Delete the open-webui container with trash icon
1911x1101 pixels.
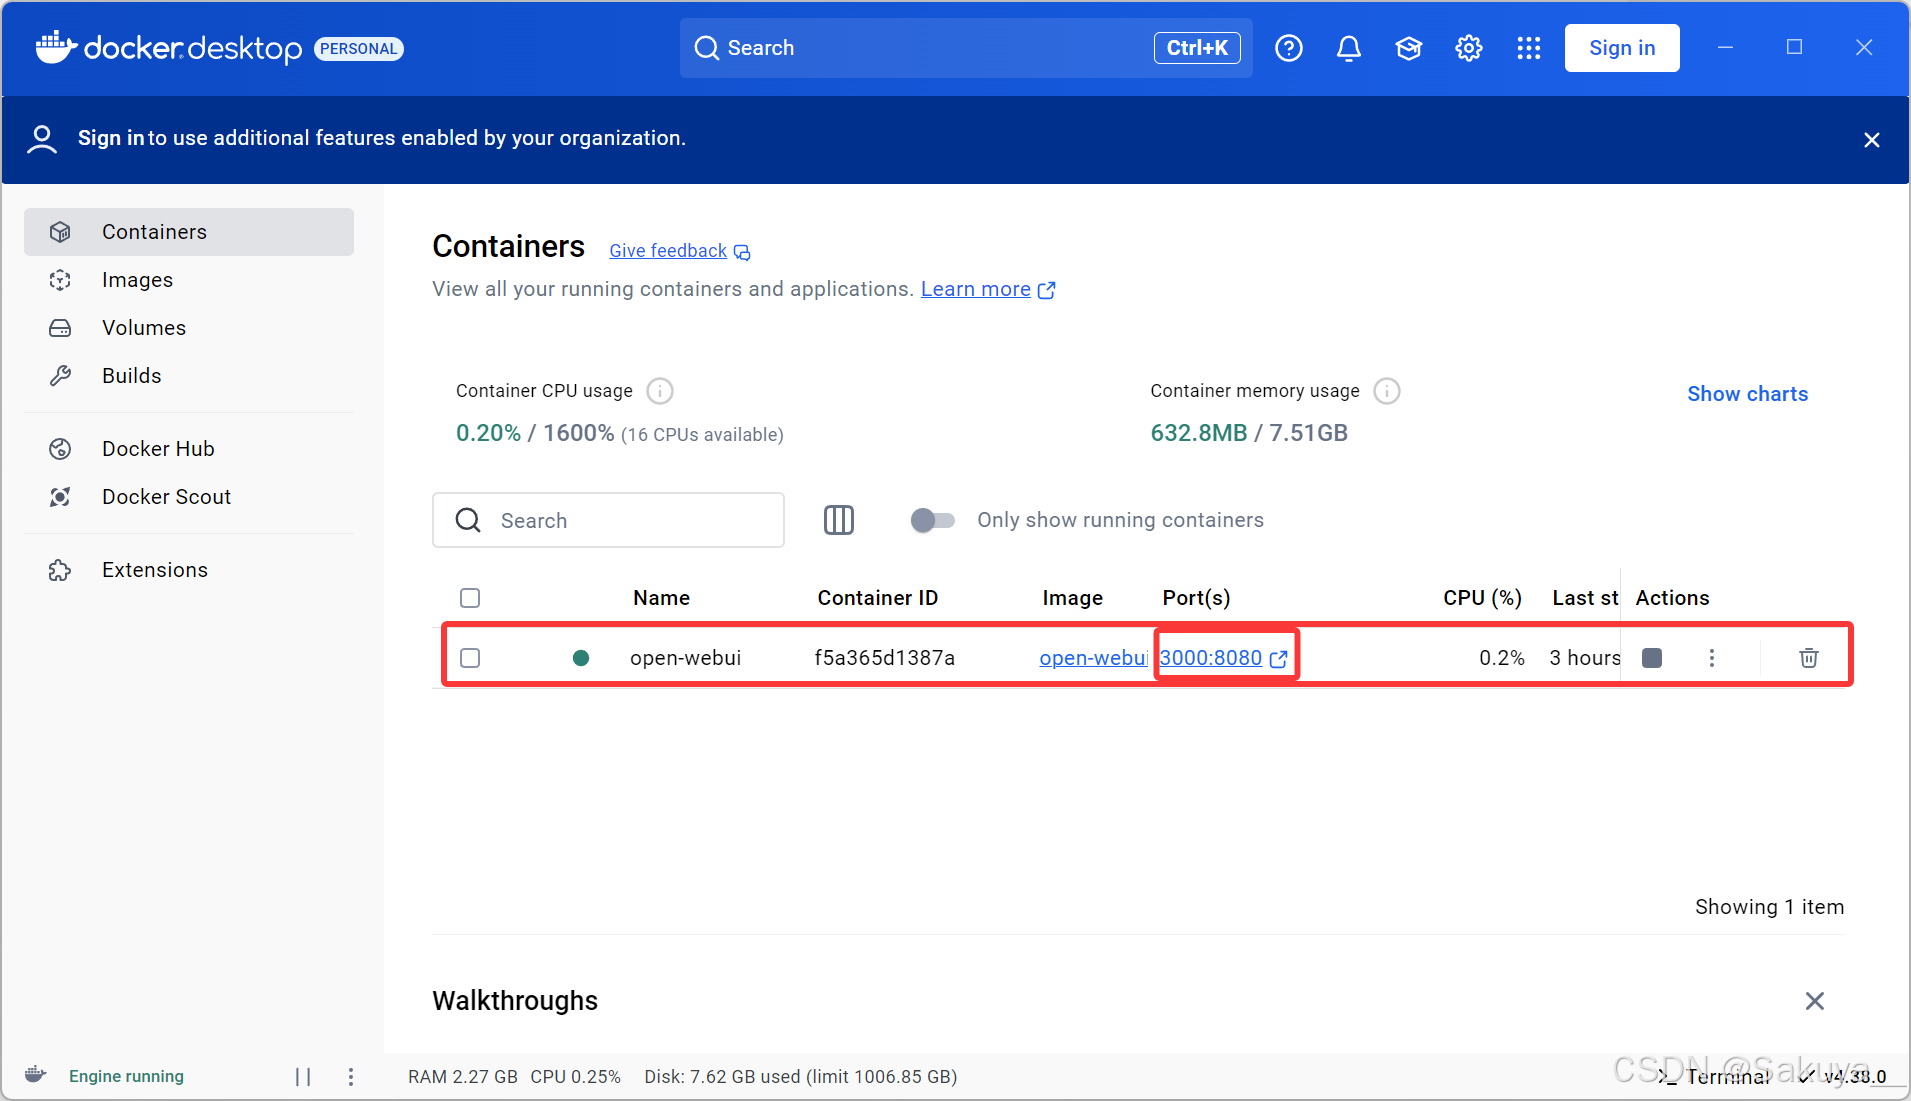click(1809, 658)
